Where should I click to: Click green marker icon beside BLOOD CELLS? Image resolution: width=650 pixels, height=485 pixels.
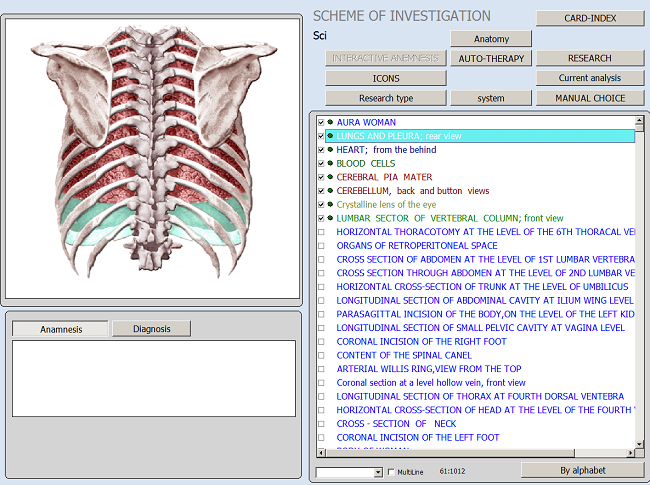(330, 163)
